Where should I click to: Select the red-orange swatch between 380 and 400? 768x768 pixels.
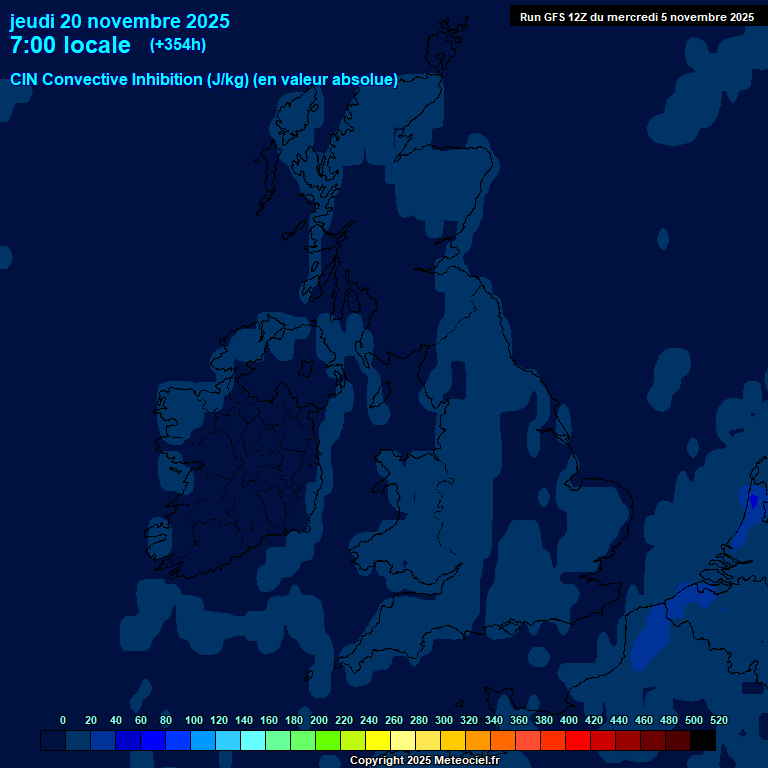pyautogui.click(x=552, y=741)
